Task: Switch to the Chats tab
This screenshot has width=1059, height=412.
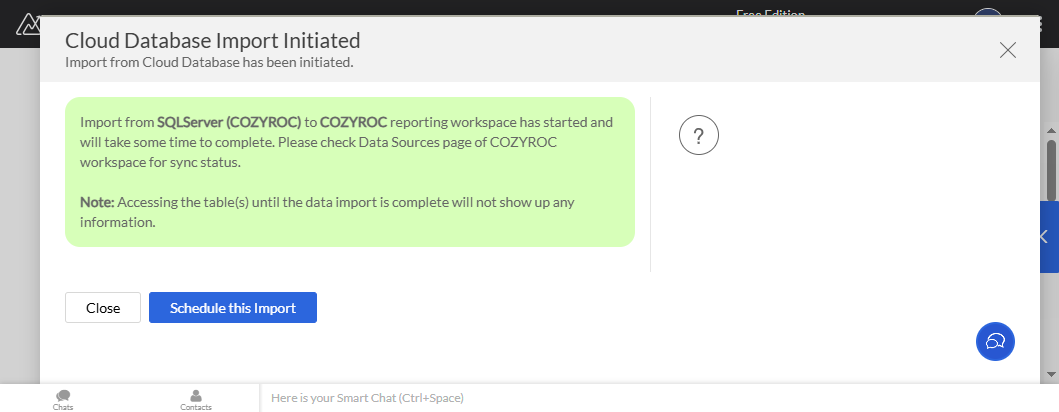Action: pyautogui.click(x=63, y=400)
